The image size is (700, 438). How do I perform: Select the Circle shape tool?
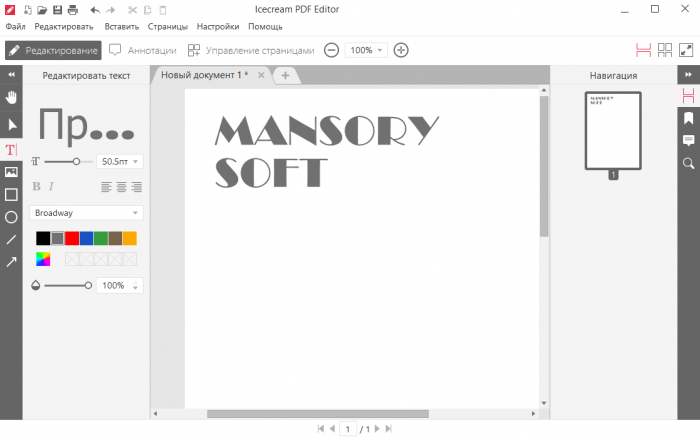[x=11, y=217]
